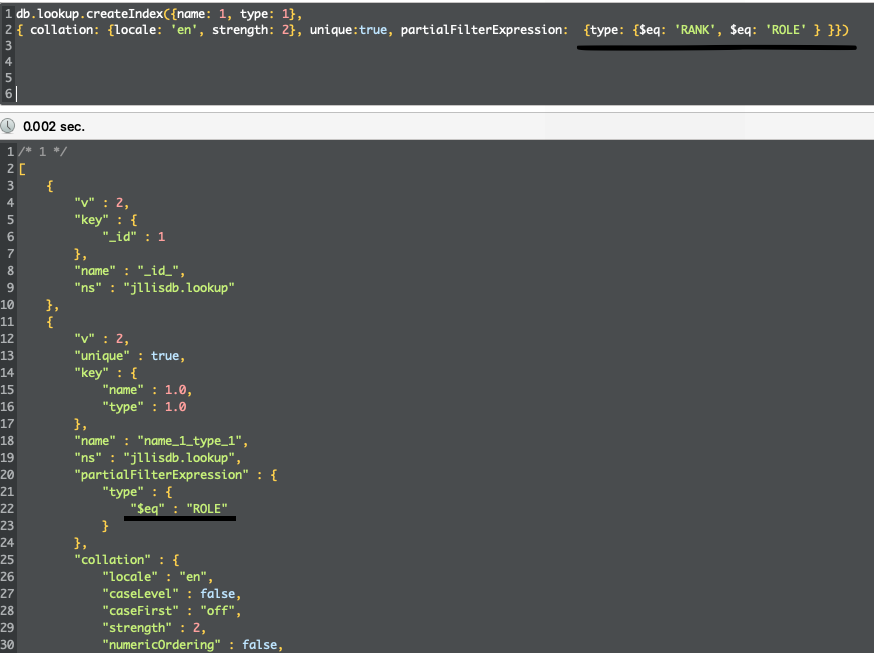The height and width of the screenshot is (653, 874).
Task: Click the clock icon beside execution time
Action: click(x=9, y=127)
